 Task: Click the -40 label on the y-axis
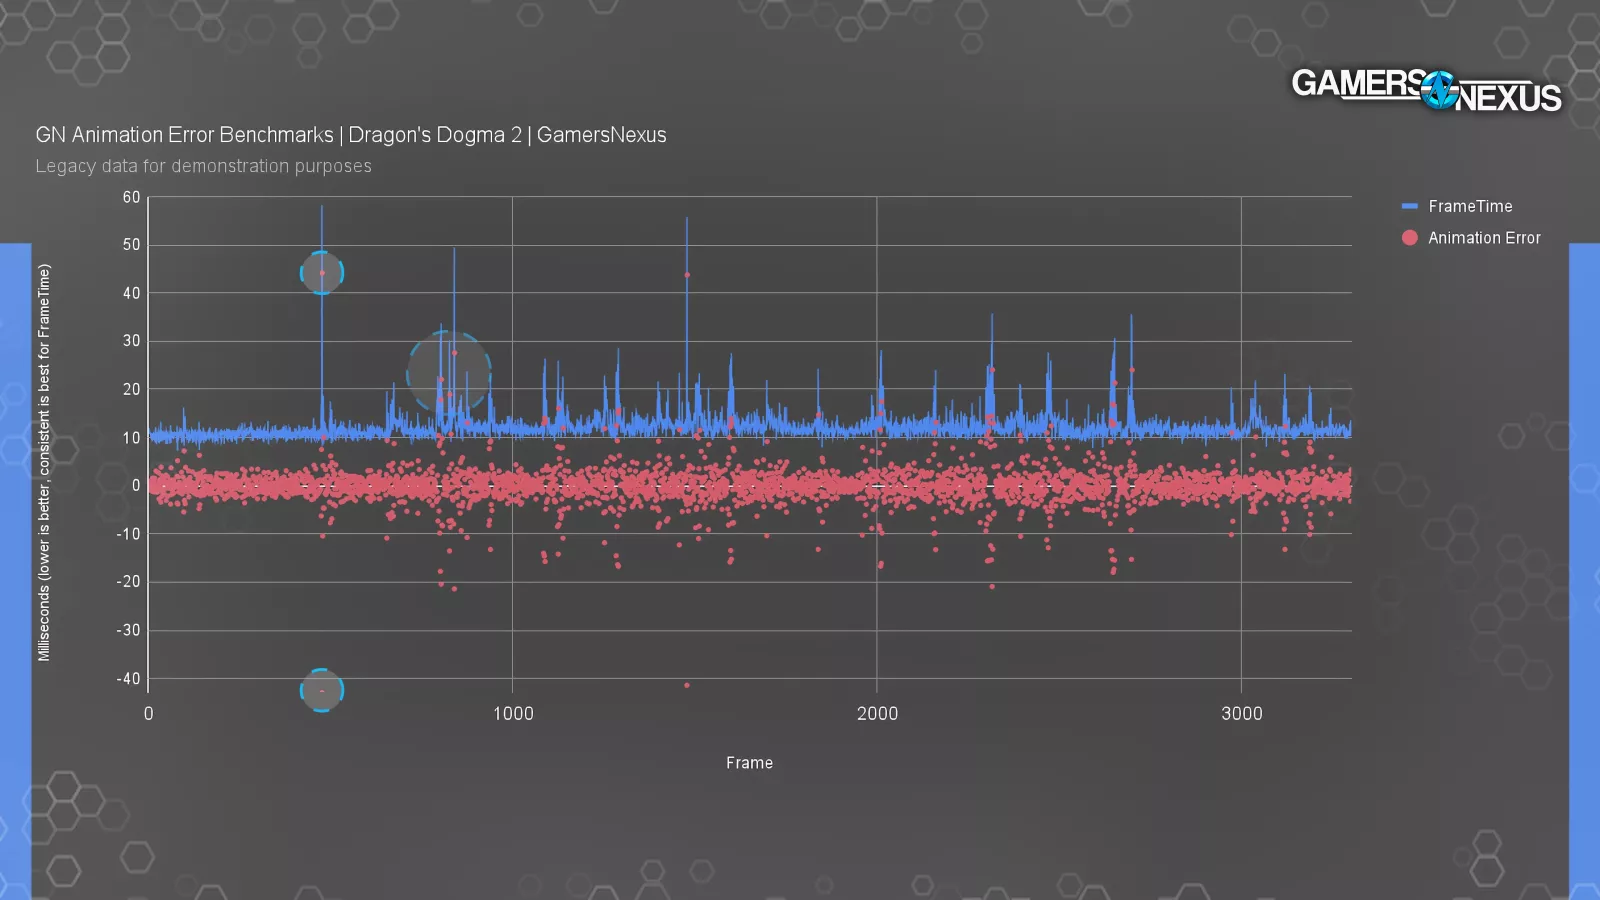(x=128, y=679)
